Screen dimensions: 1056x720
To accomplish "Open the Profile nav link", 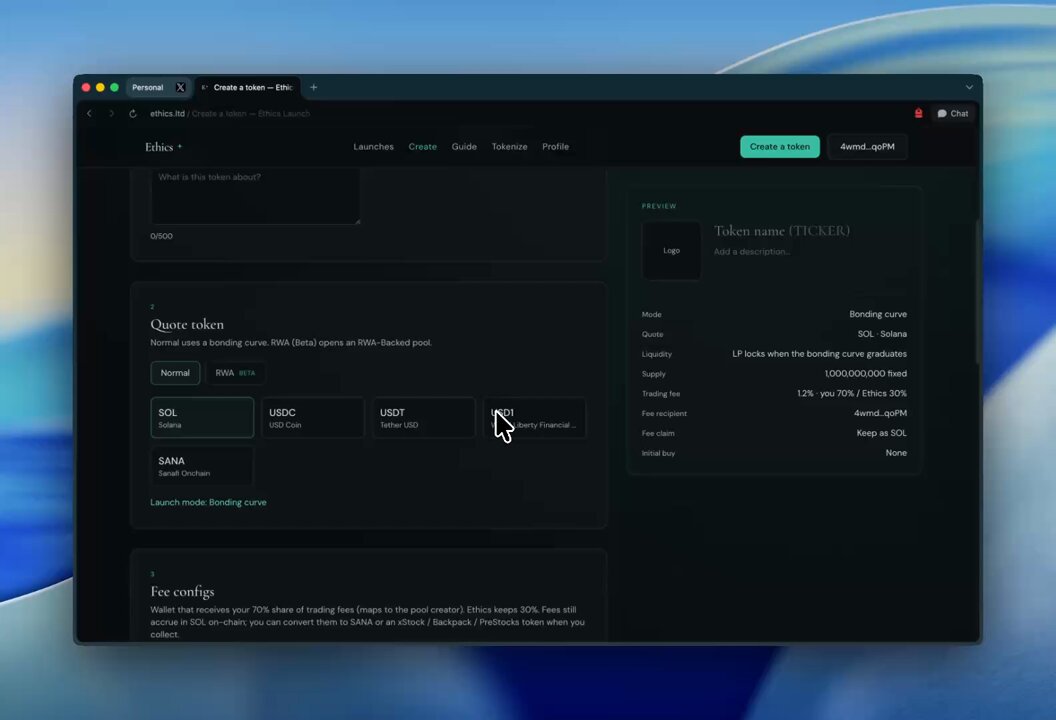I will pyautogui.click(x=556, y=146).
